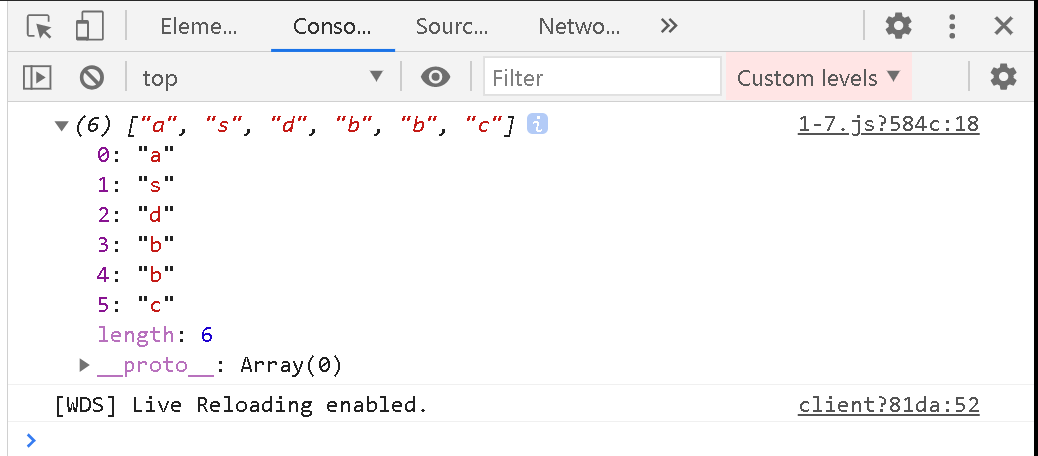Focus the console Filter input field
1038x456 pixels.
pos(602,78)
